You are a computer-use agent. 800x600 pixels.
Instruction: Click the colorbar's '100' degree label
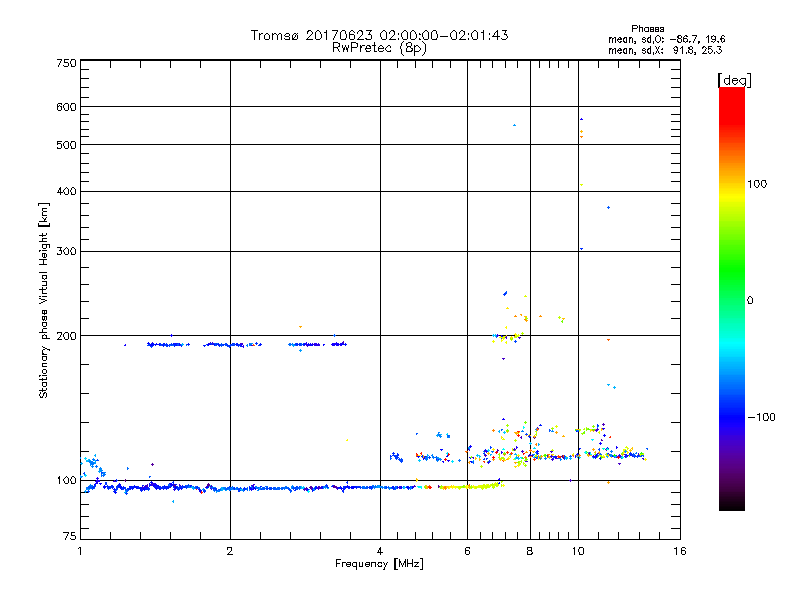(757, 184)
